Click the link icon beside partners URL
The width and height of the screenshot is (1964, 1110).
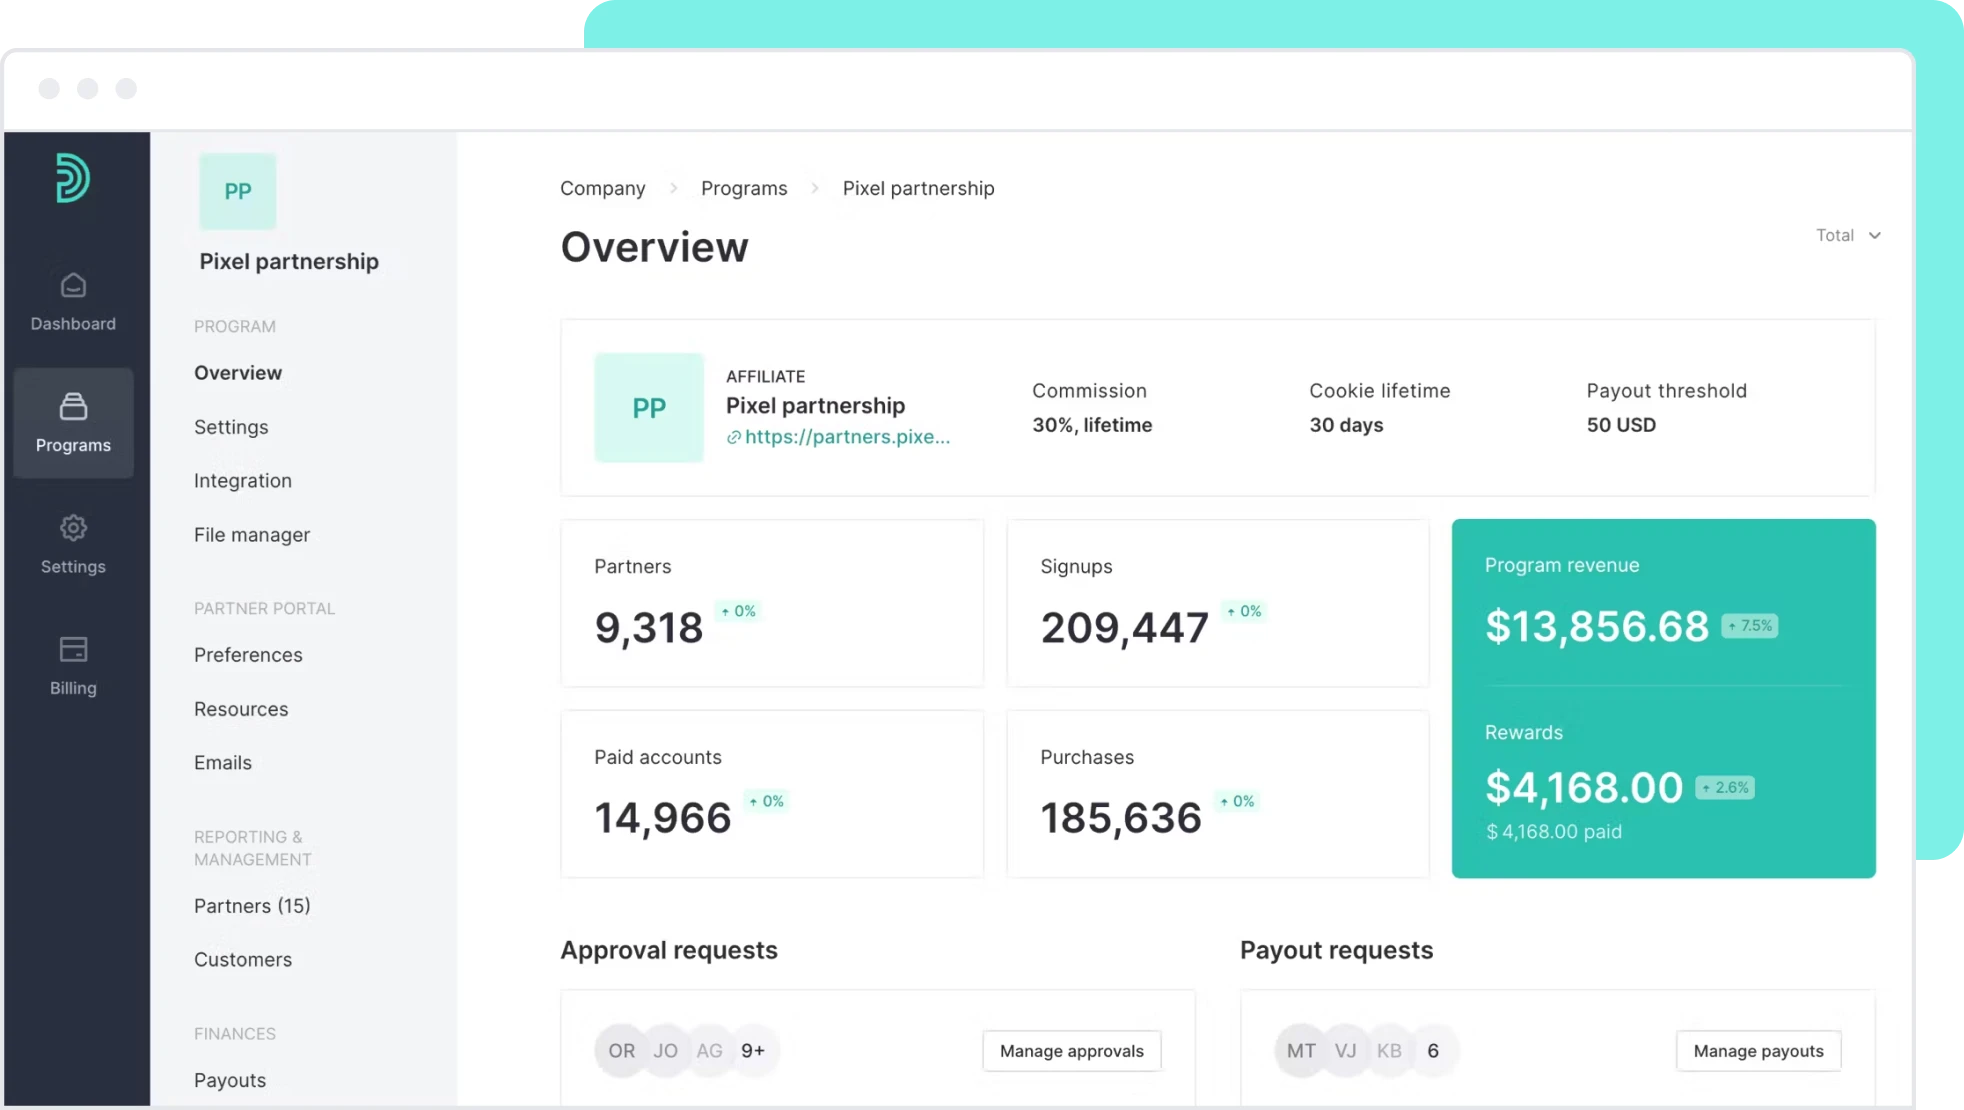(x=734, y=437)
